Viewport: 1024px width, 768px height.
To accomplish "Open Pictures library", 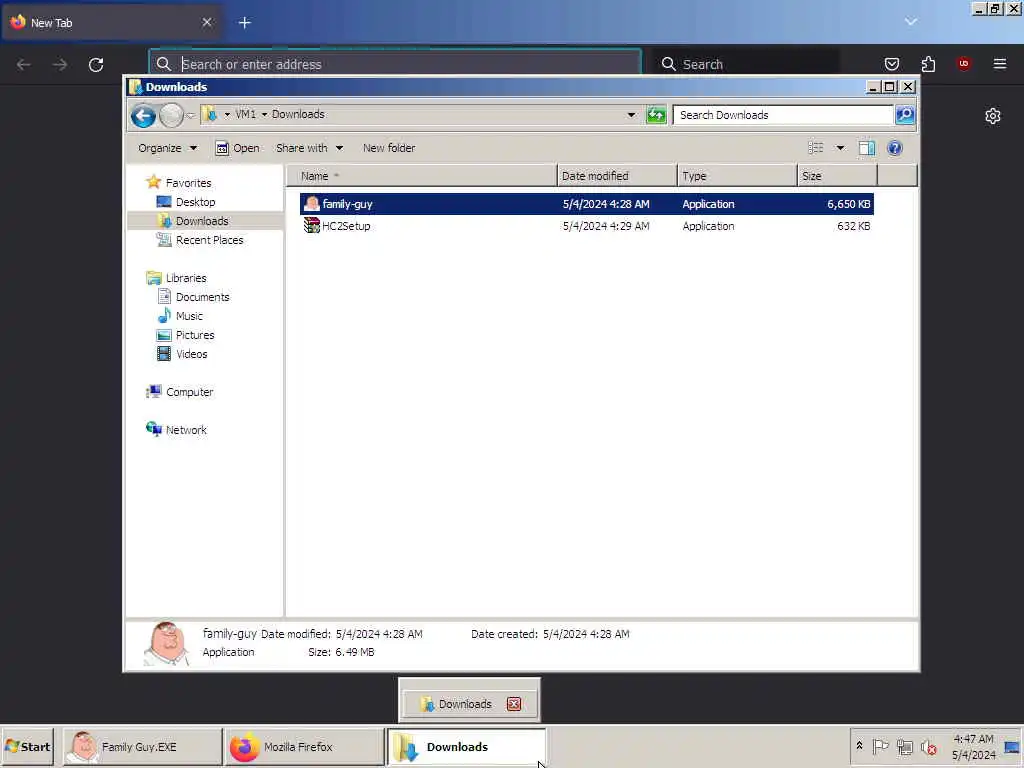I will [x=195, y=334].
